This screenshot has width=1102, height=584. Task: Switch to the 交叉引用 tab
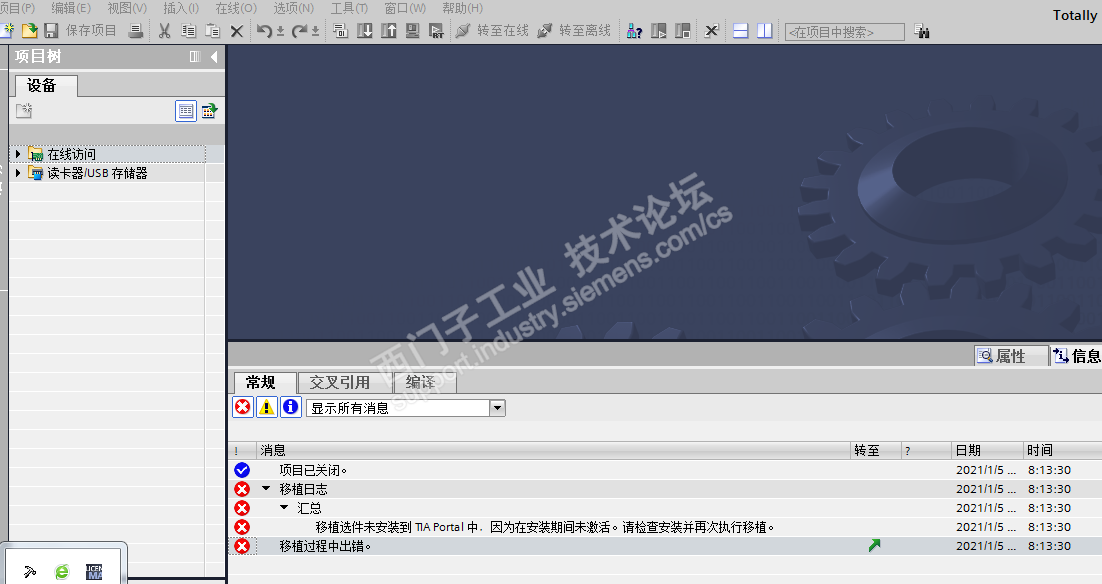[344, 382]
